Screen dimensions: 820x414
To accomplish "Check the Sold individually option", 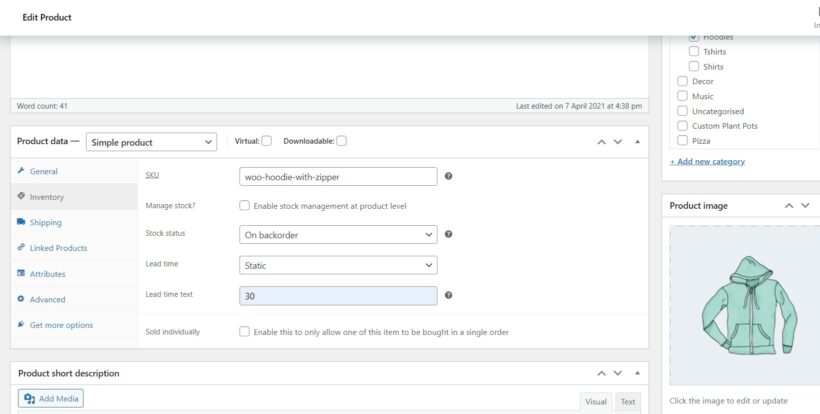I will coord(244,331).
